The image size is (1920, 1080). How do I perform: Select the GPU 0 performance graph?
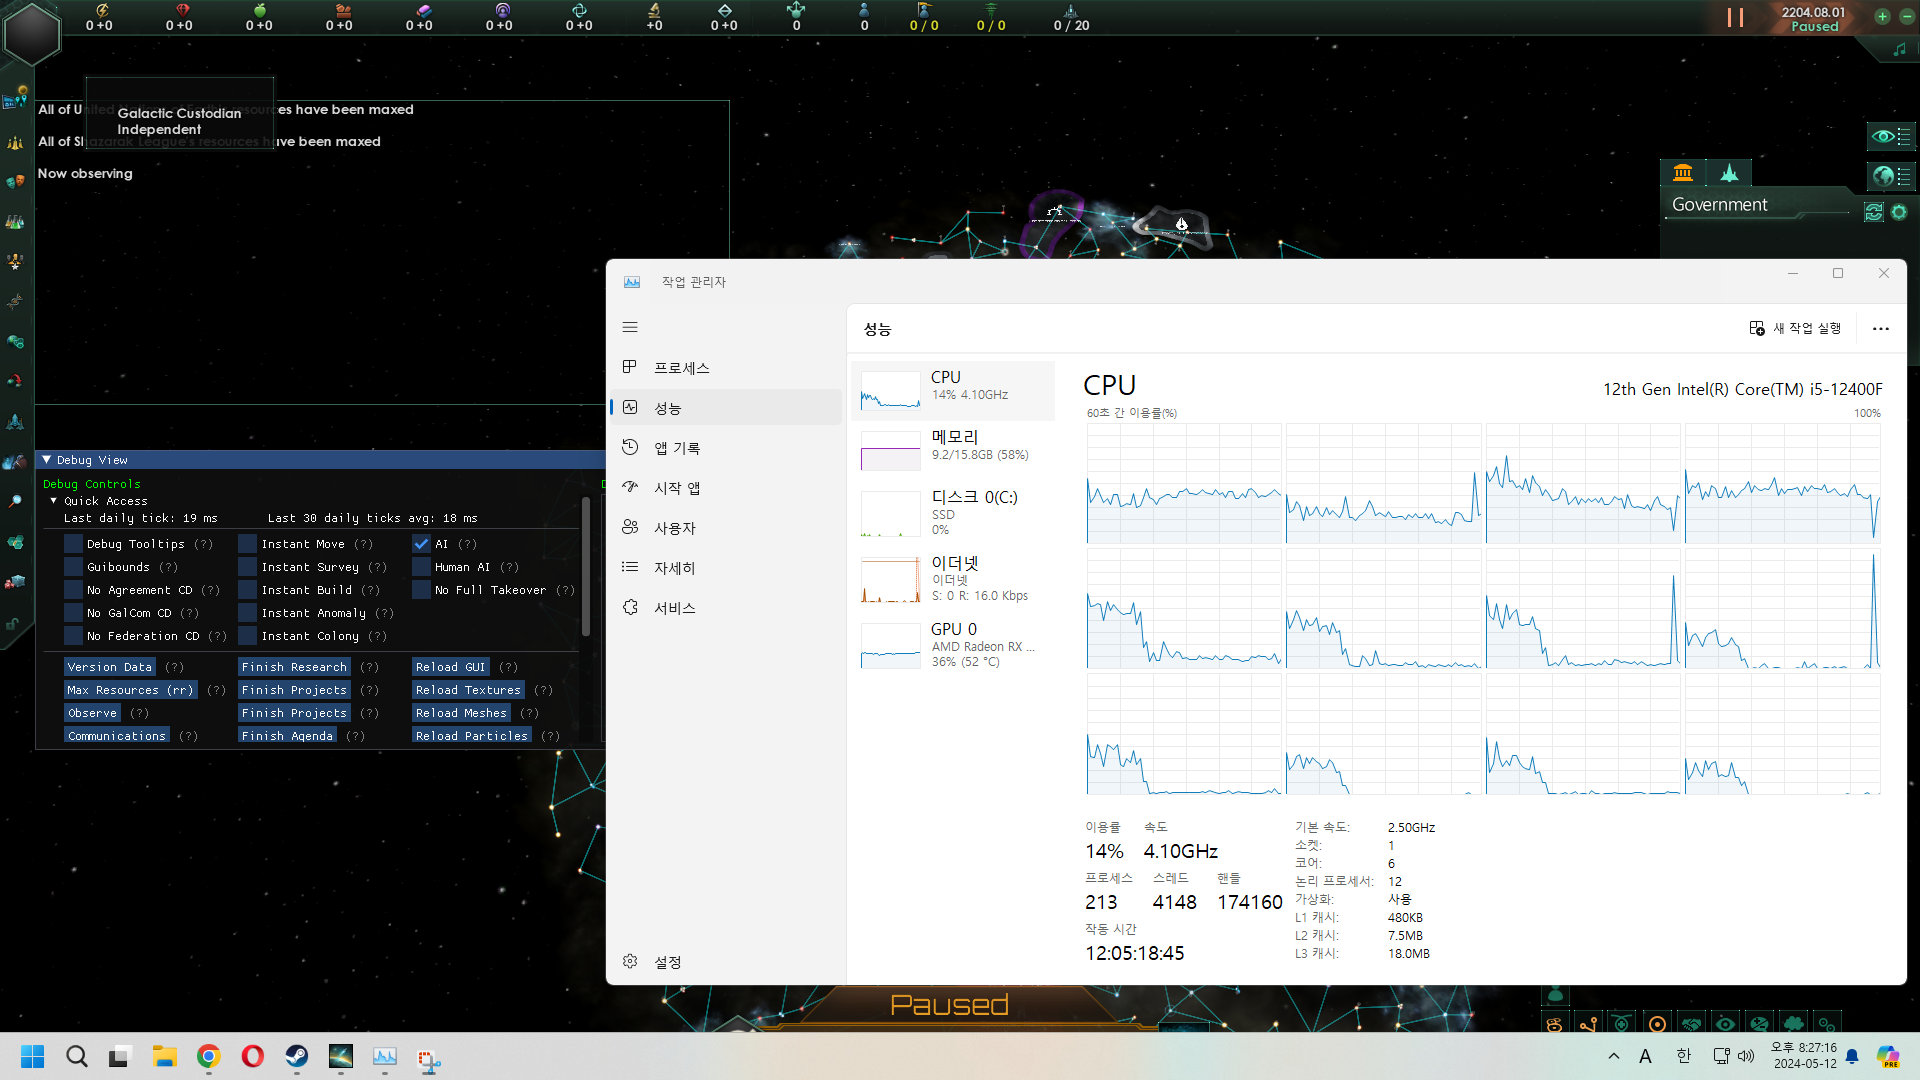(891, 645)
